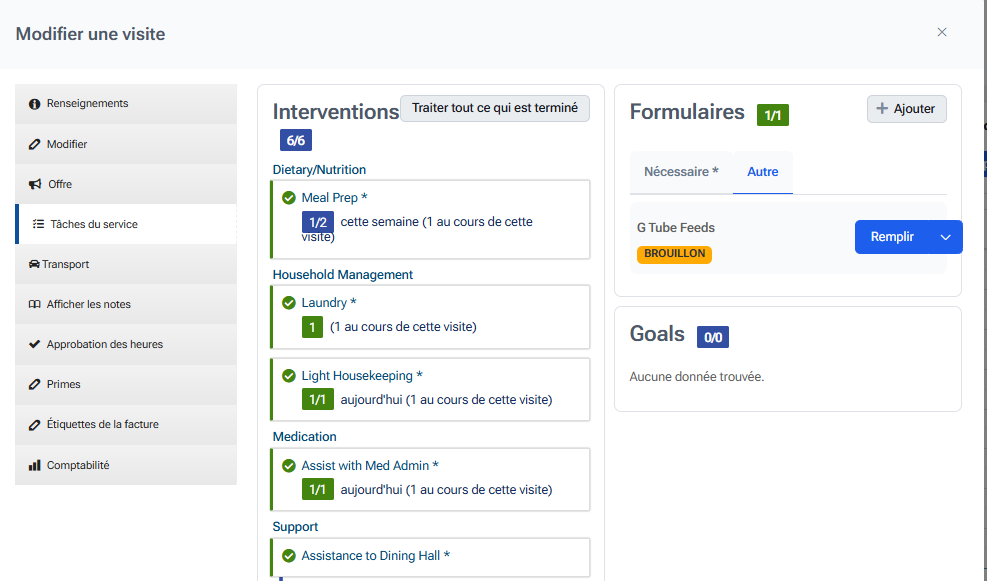Expand the Assistance to Dining Hall card

[x=430, y=556]
